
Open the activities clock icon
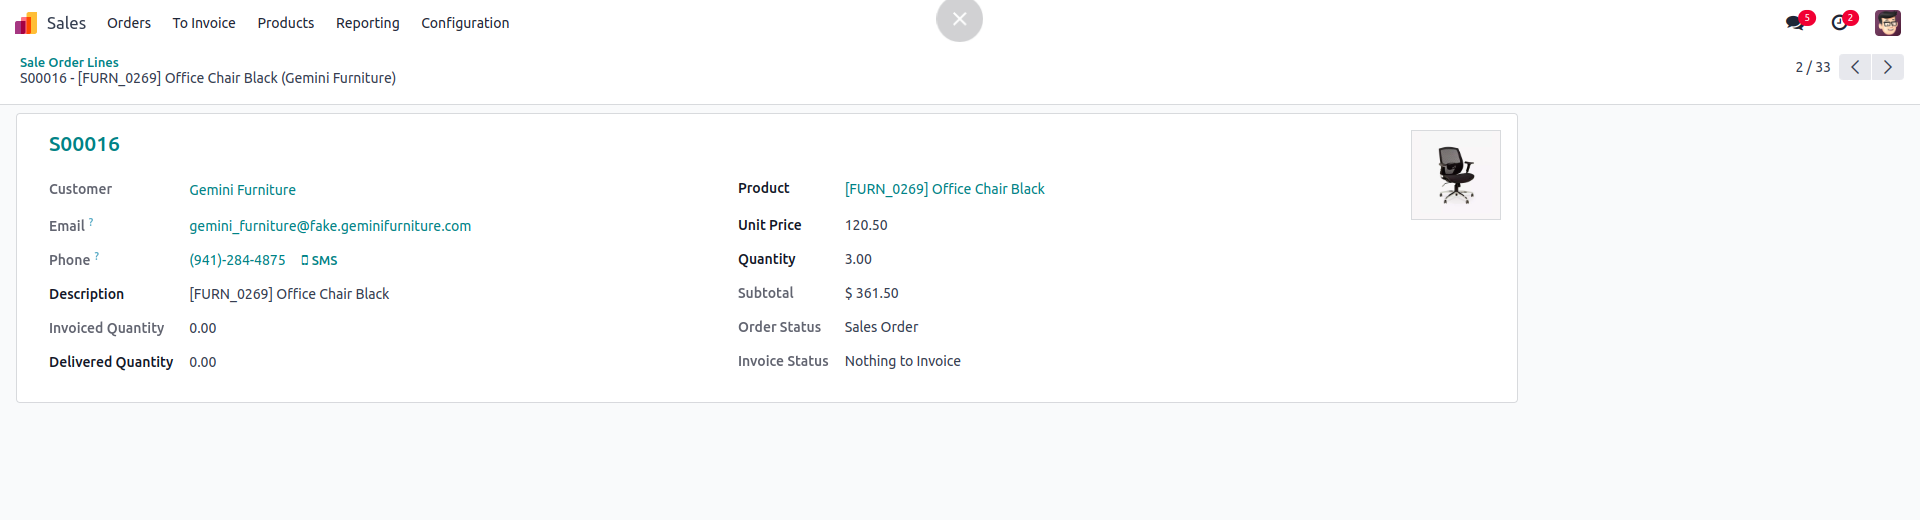click(1839, 23)
